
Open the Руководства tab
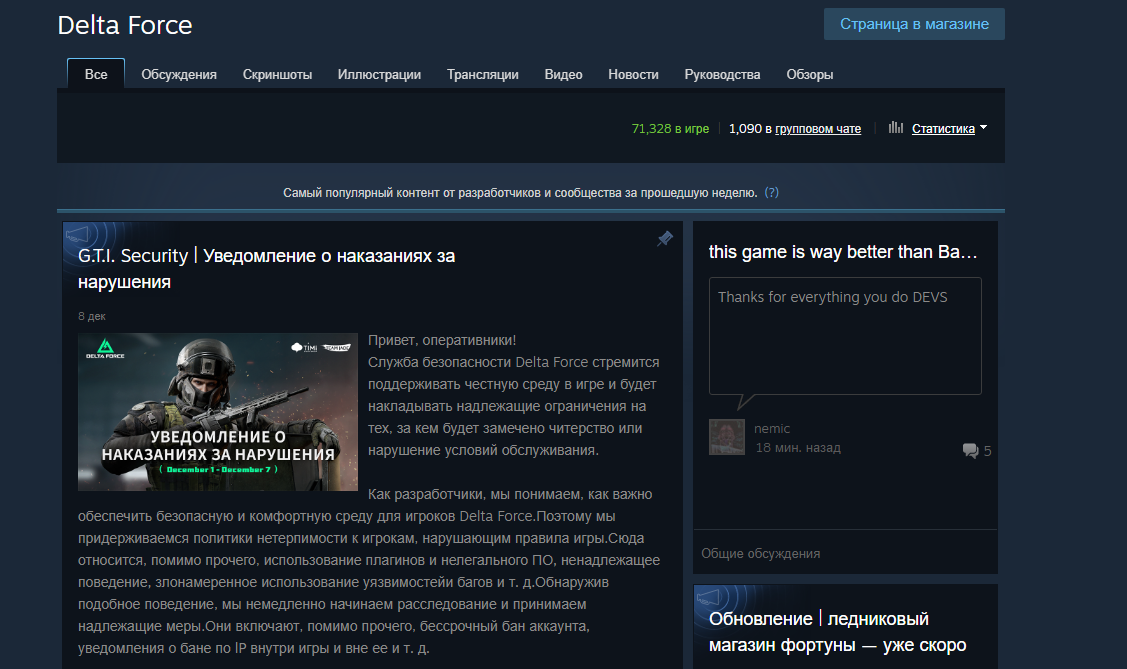(722, 74)
